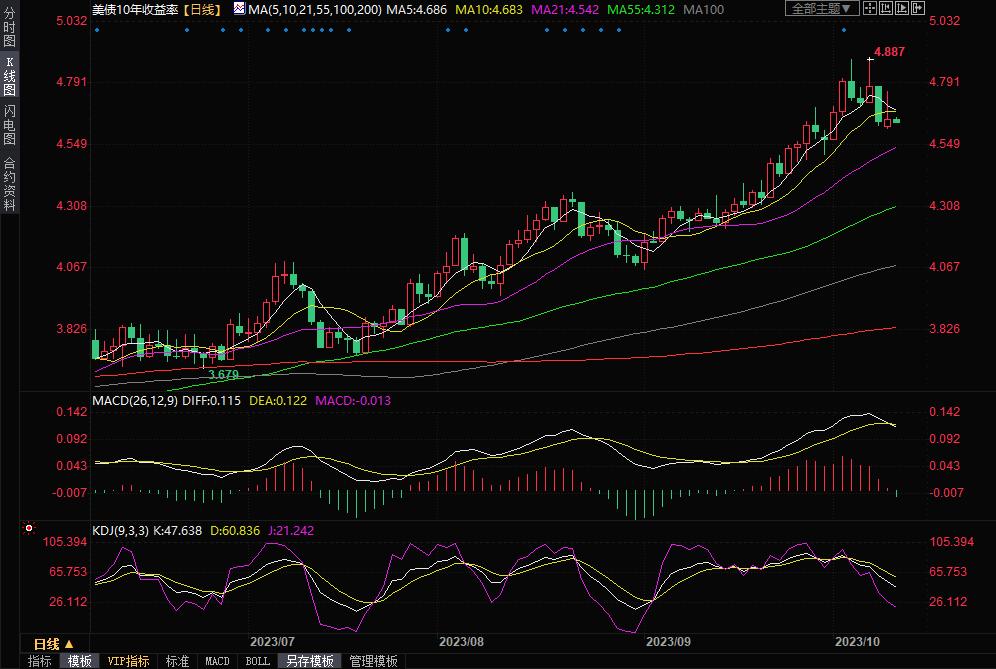Image resolution: width=996 pixels, height=669 pixels.
Task: Switch to 分时图 sidebar tab
Action: click(x=9, y=29)
